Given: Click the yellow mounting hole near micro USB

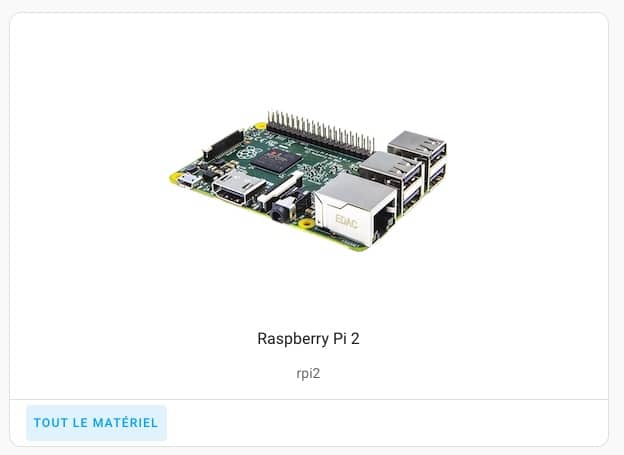Looking at the screenshot, I should tap(175, 176).
